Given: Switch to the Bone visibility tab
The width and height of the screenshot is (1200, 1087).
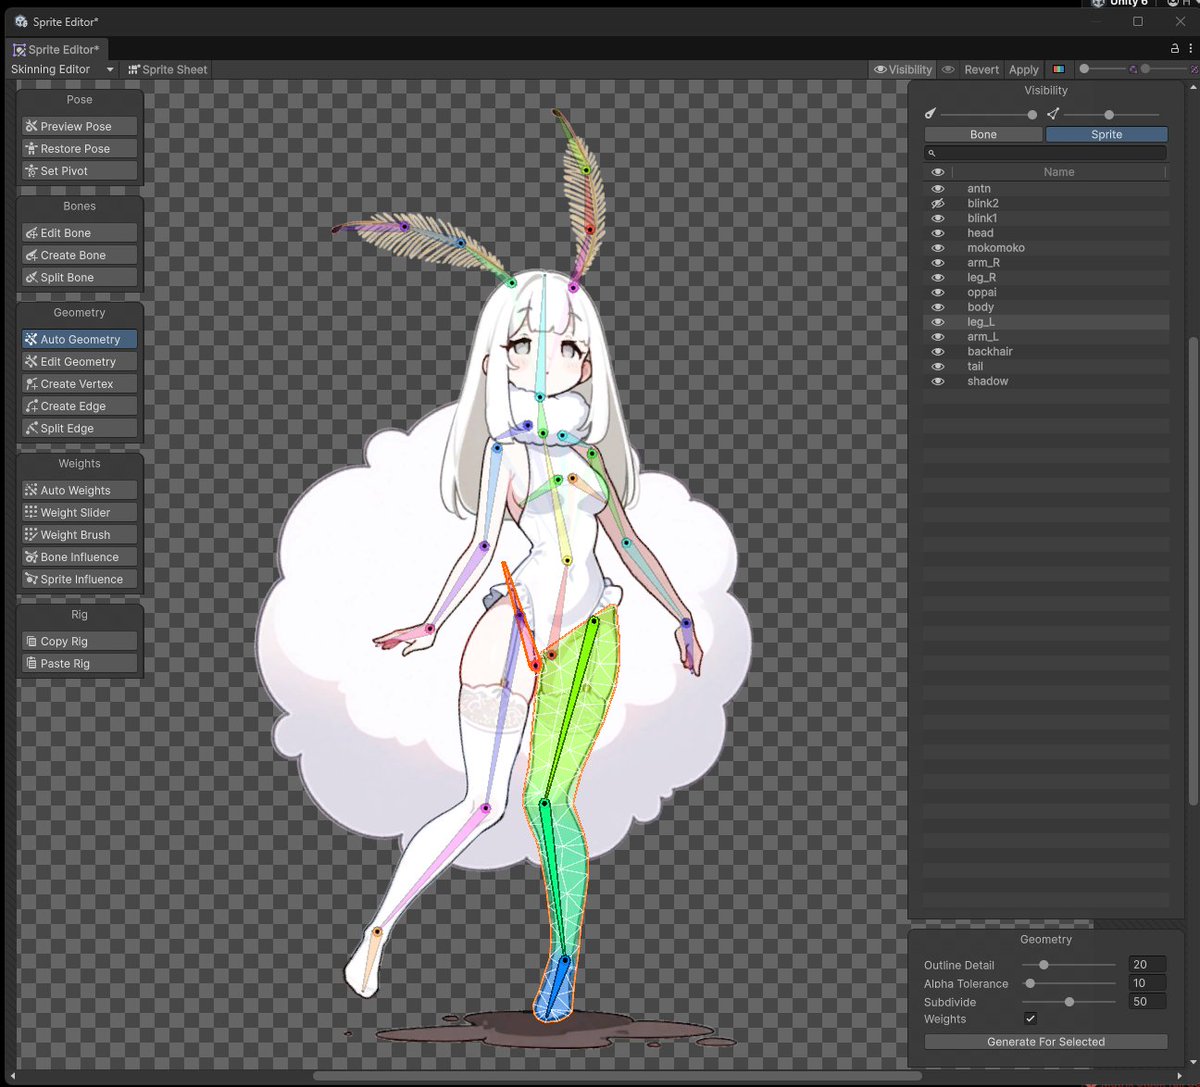Looking at the screenshot, I should 983,134.
